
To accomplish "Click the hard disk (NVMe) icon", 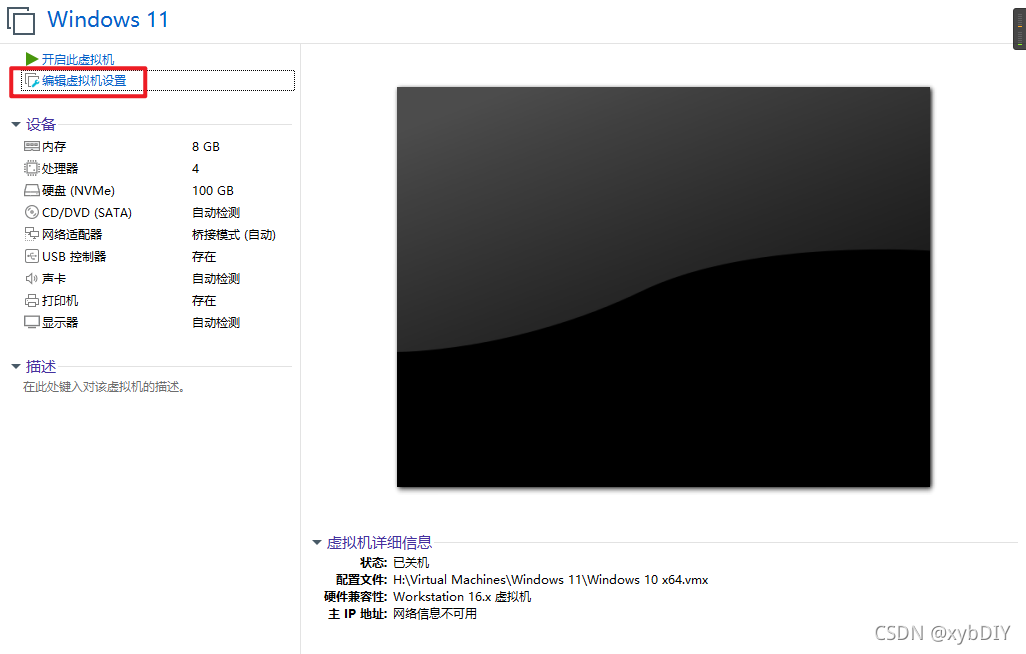I will [31, 191].
